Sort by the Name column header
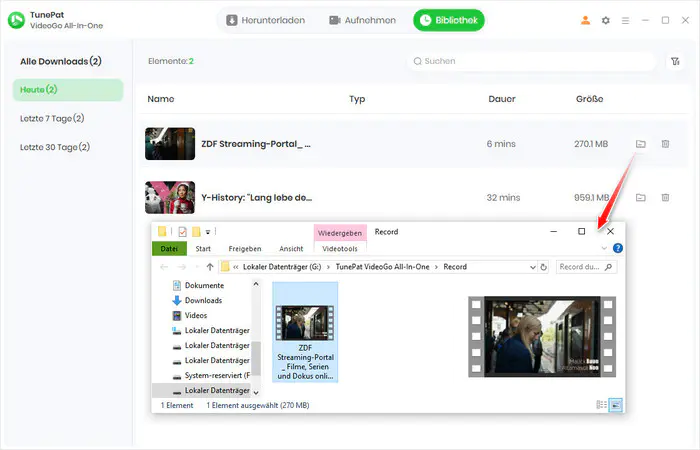This screenshot has height=450, width=700. (161, 99)
